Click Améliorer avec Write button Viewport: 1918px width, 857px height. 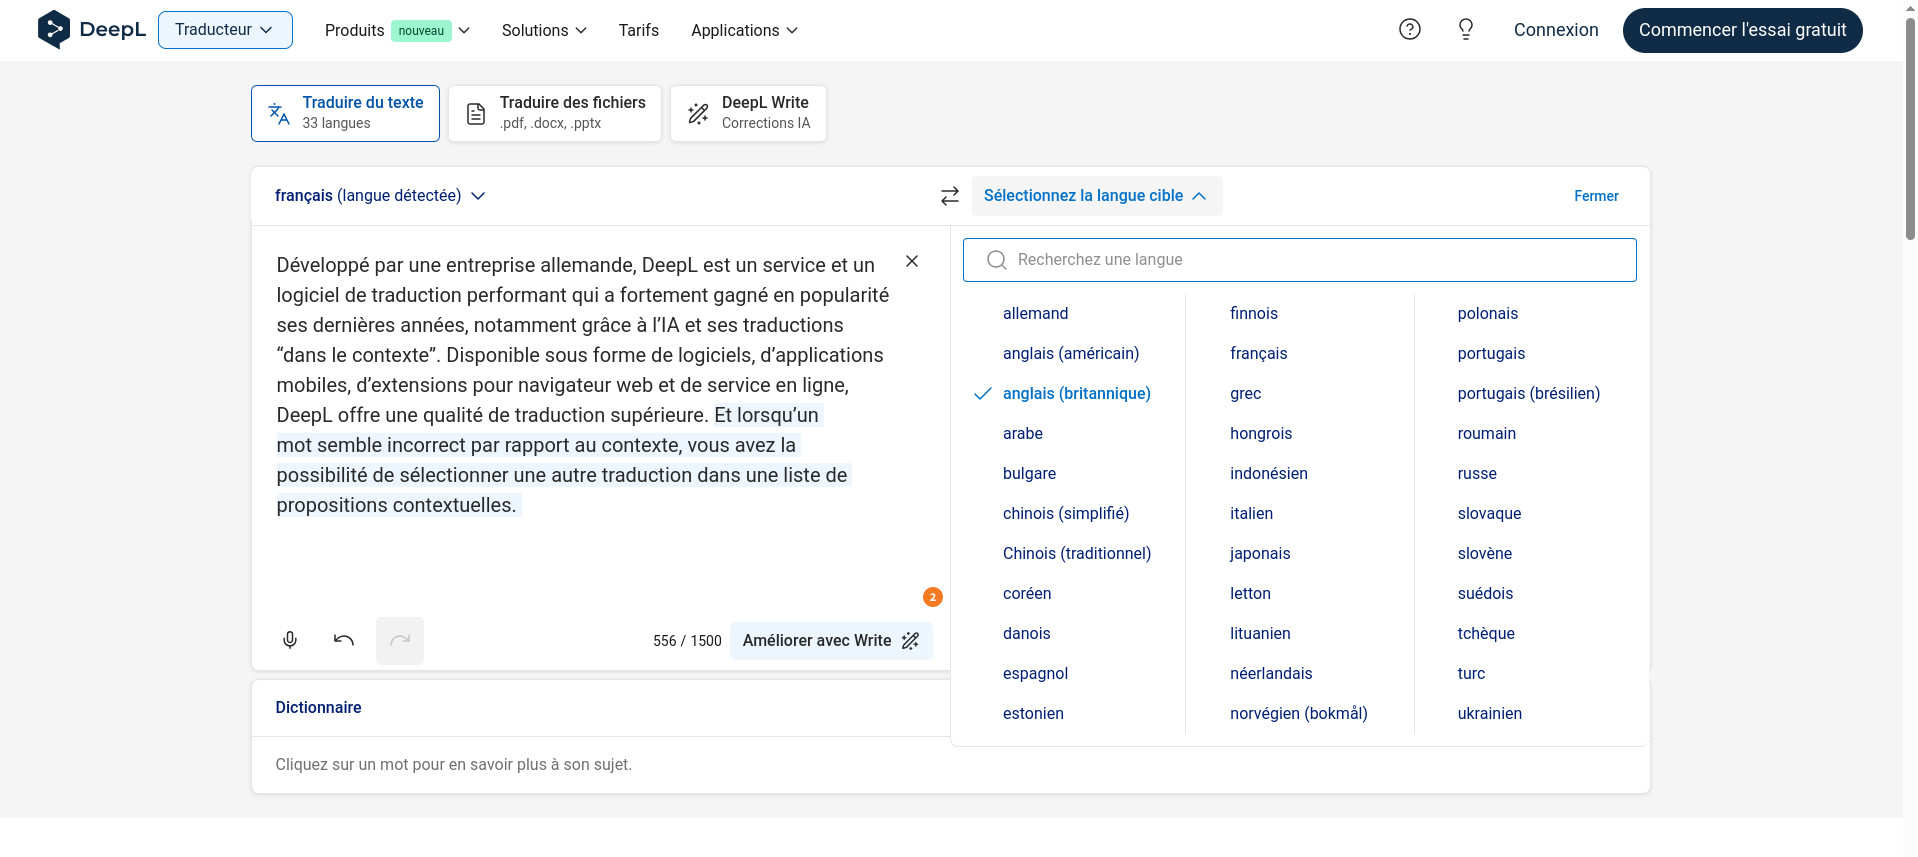[x=831, y=641]
